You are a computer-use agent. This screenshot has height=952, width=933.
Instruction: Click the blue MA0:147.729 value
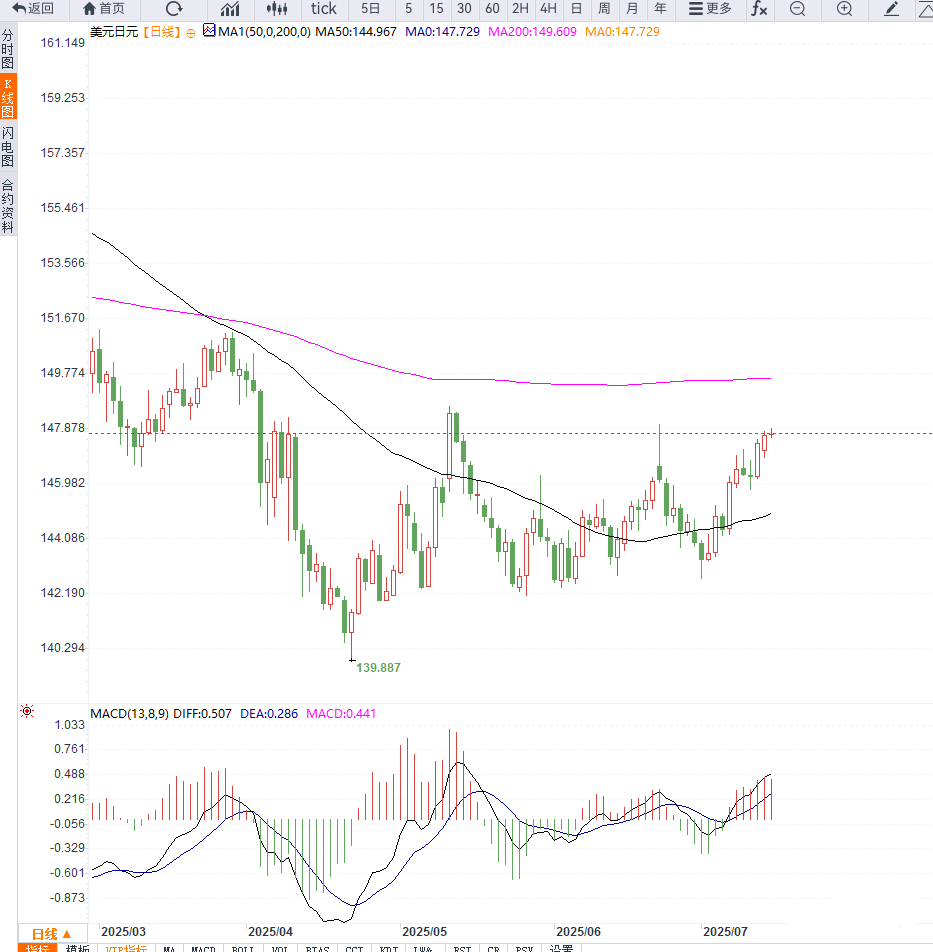(442, 32)
